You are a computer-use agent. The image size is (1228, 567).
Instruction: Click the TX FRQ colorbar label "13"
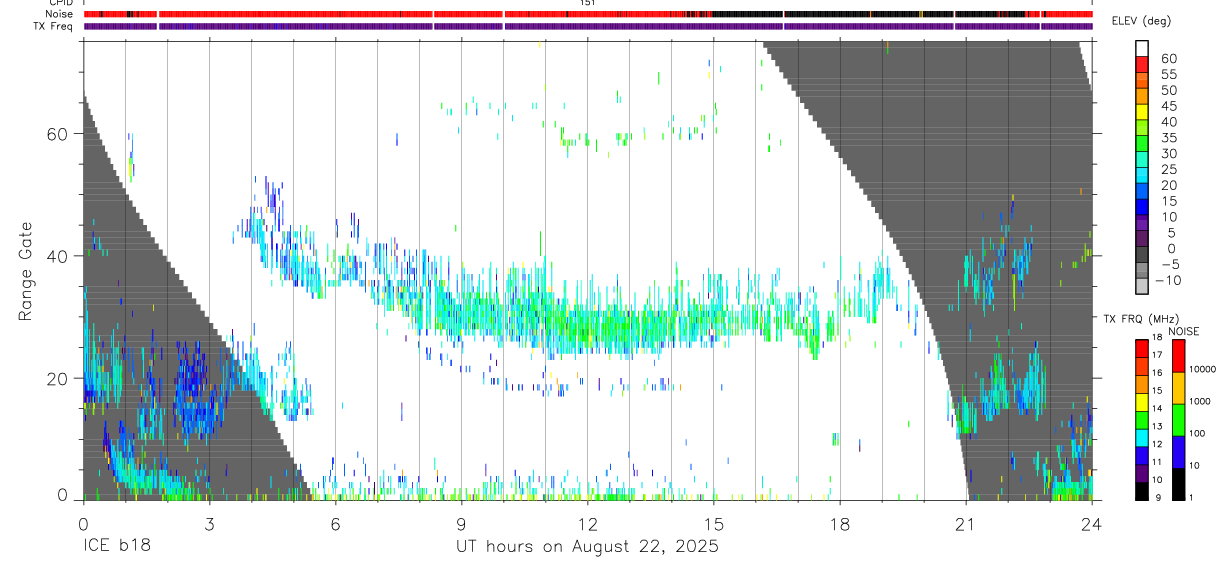pyautogui.click(x=1157, y=426)
